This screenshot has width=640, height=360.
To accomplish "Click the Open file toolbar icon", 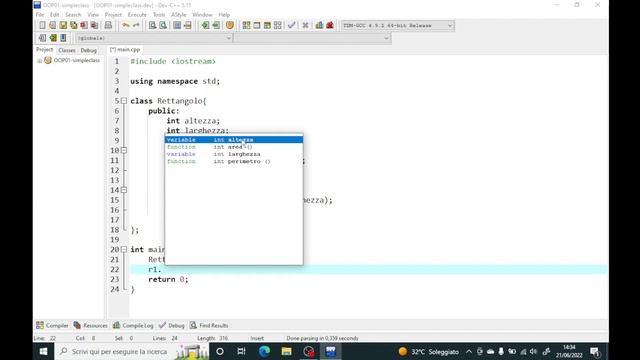I will (x=53, y=25).
